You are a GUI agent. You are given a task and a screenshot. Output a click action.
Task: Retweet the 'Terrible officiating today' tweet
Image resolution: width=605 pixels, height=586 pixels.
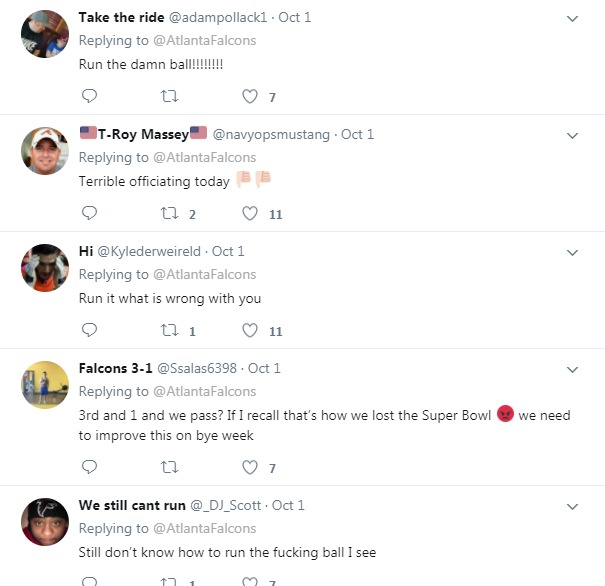[170, 213]
